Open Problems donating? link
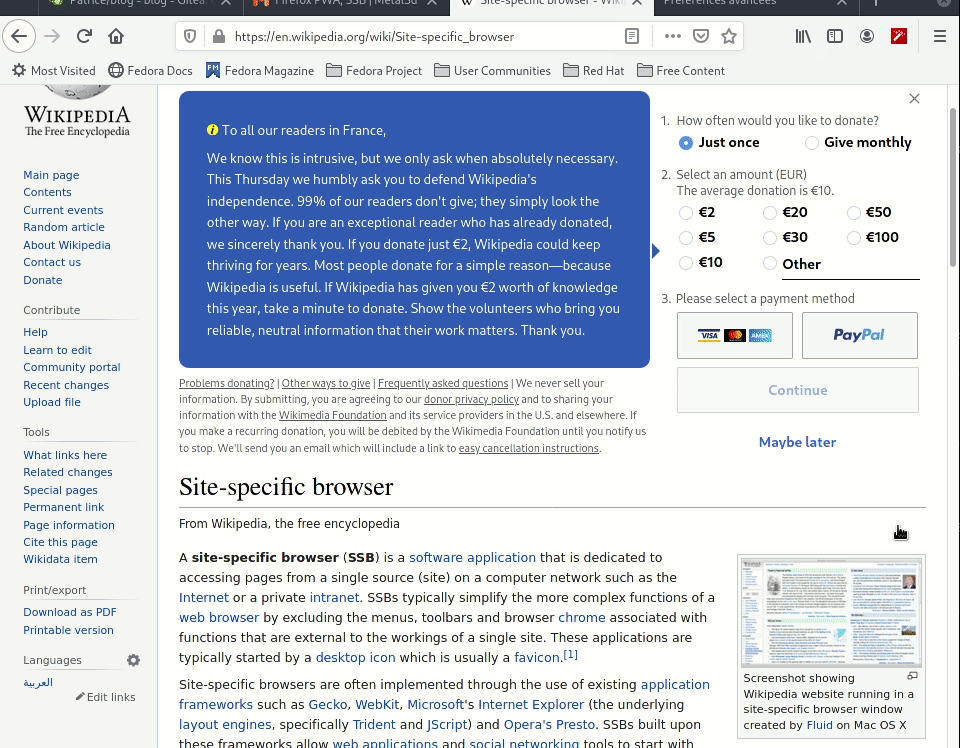The width and height of the screenshot is (960, 748). tap(227, 383)
